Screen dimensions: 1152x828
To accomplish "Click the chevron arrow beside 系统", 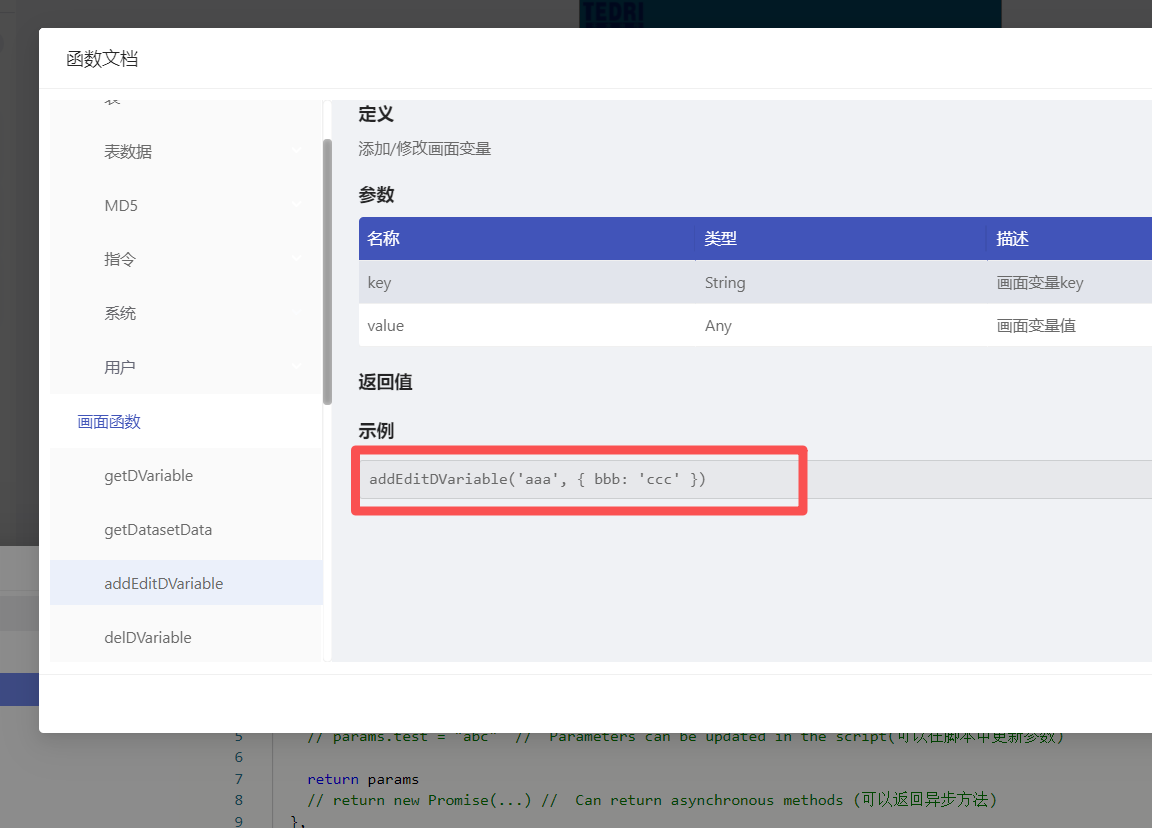I will (x=296, y=313).
